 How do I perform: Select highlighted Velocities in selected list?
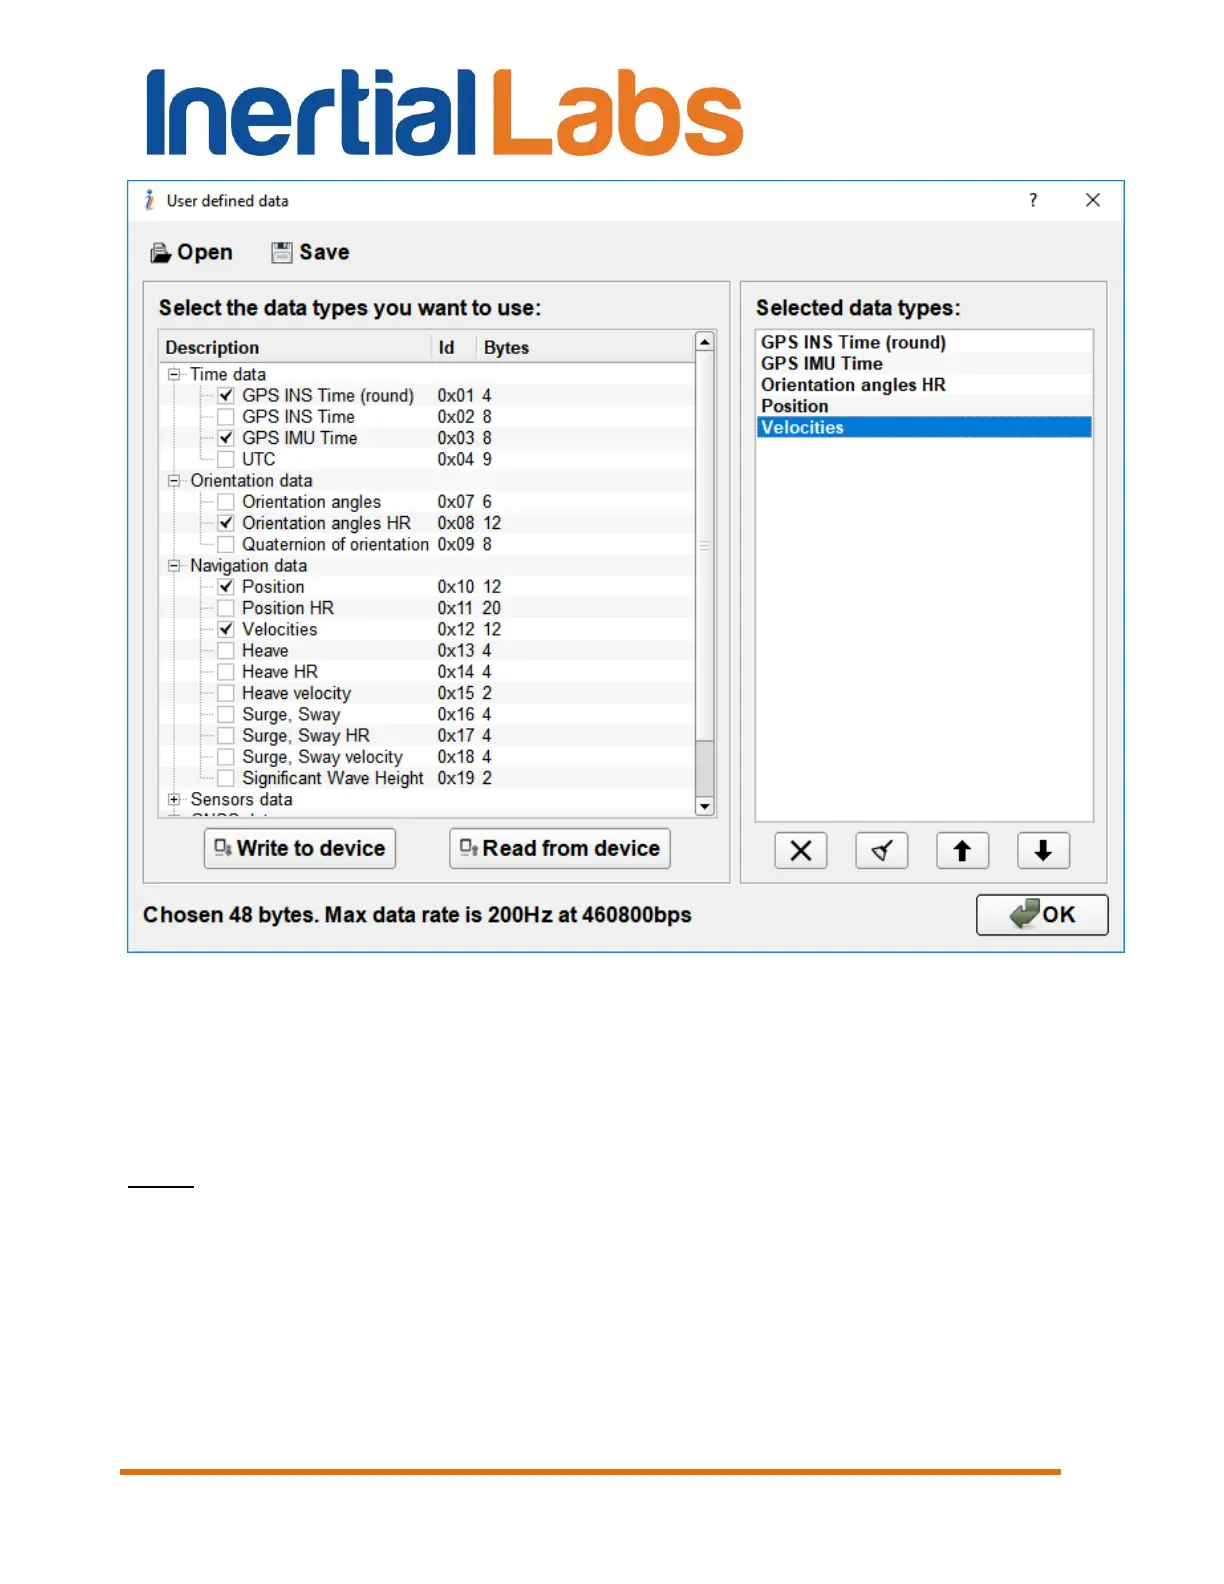[924, 427]
